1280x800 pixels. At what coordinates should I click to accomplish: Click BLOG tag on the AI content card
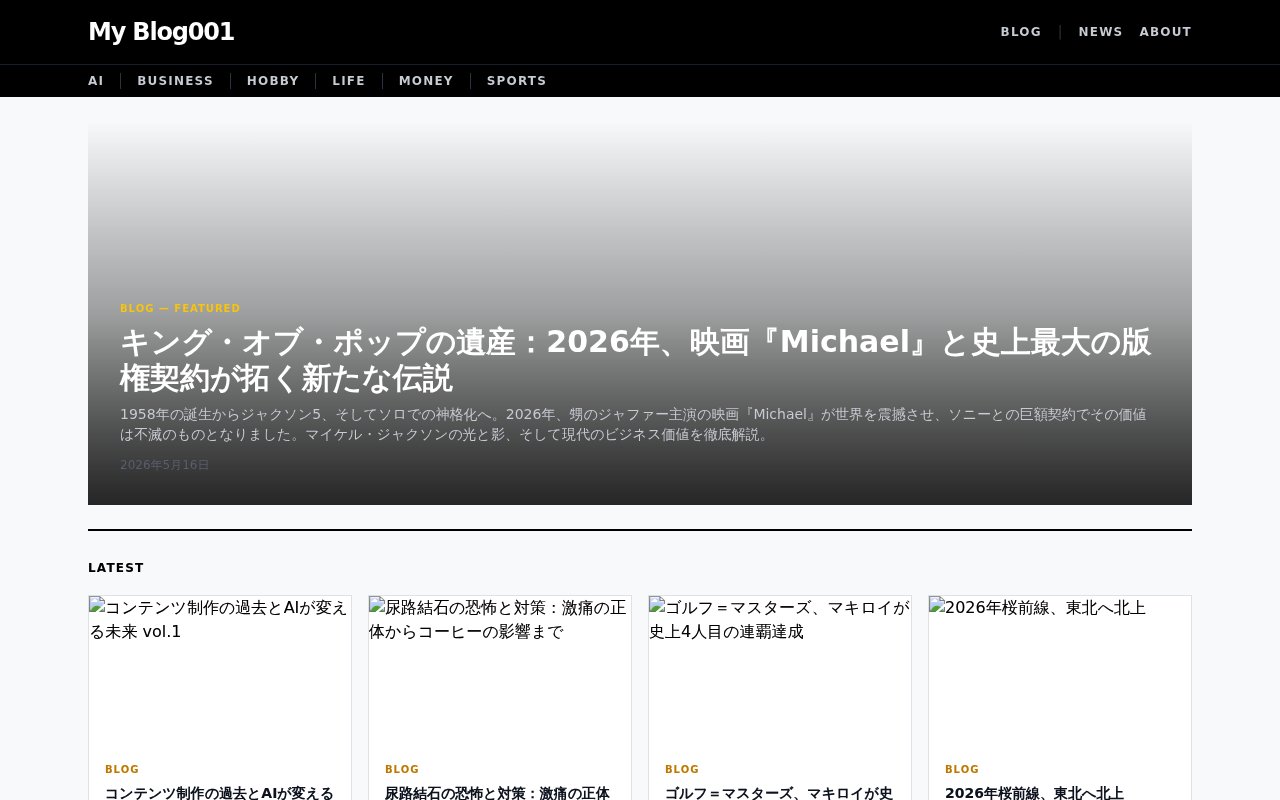coord(122,770)
